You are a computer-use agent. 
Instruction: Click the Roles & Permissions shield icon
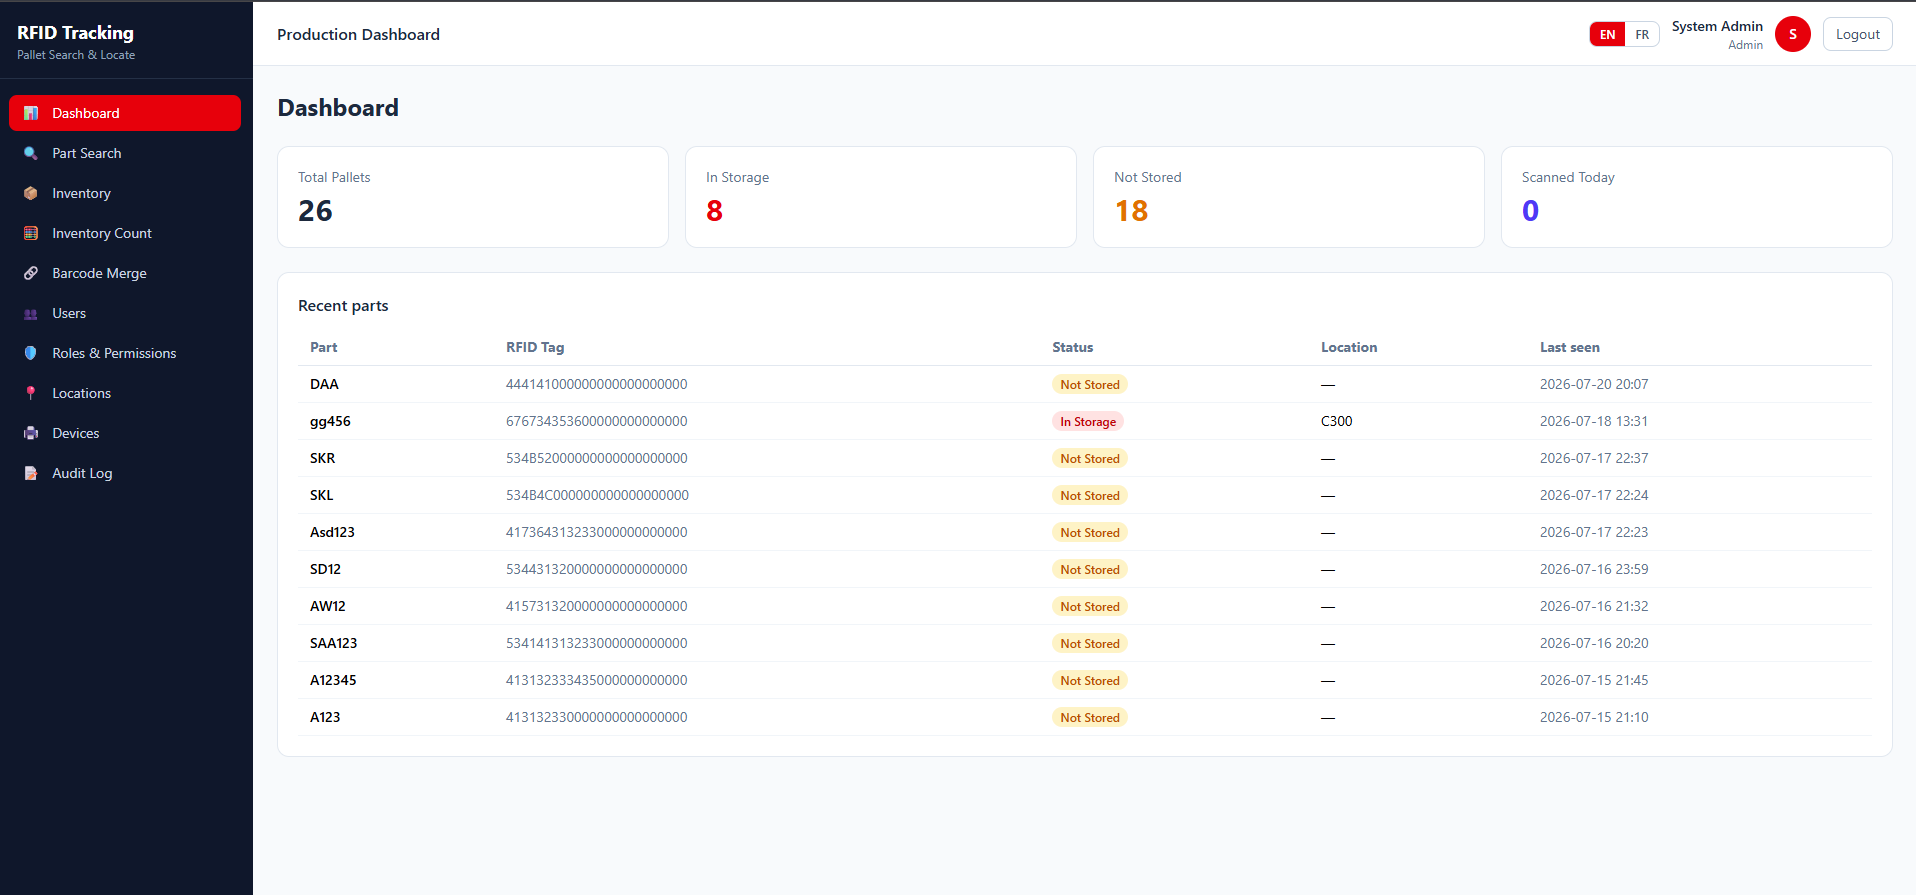click(31, 353)
